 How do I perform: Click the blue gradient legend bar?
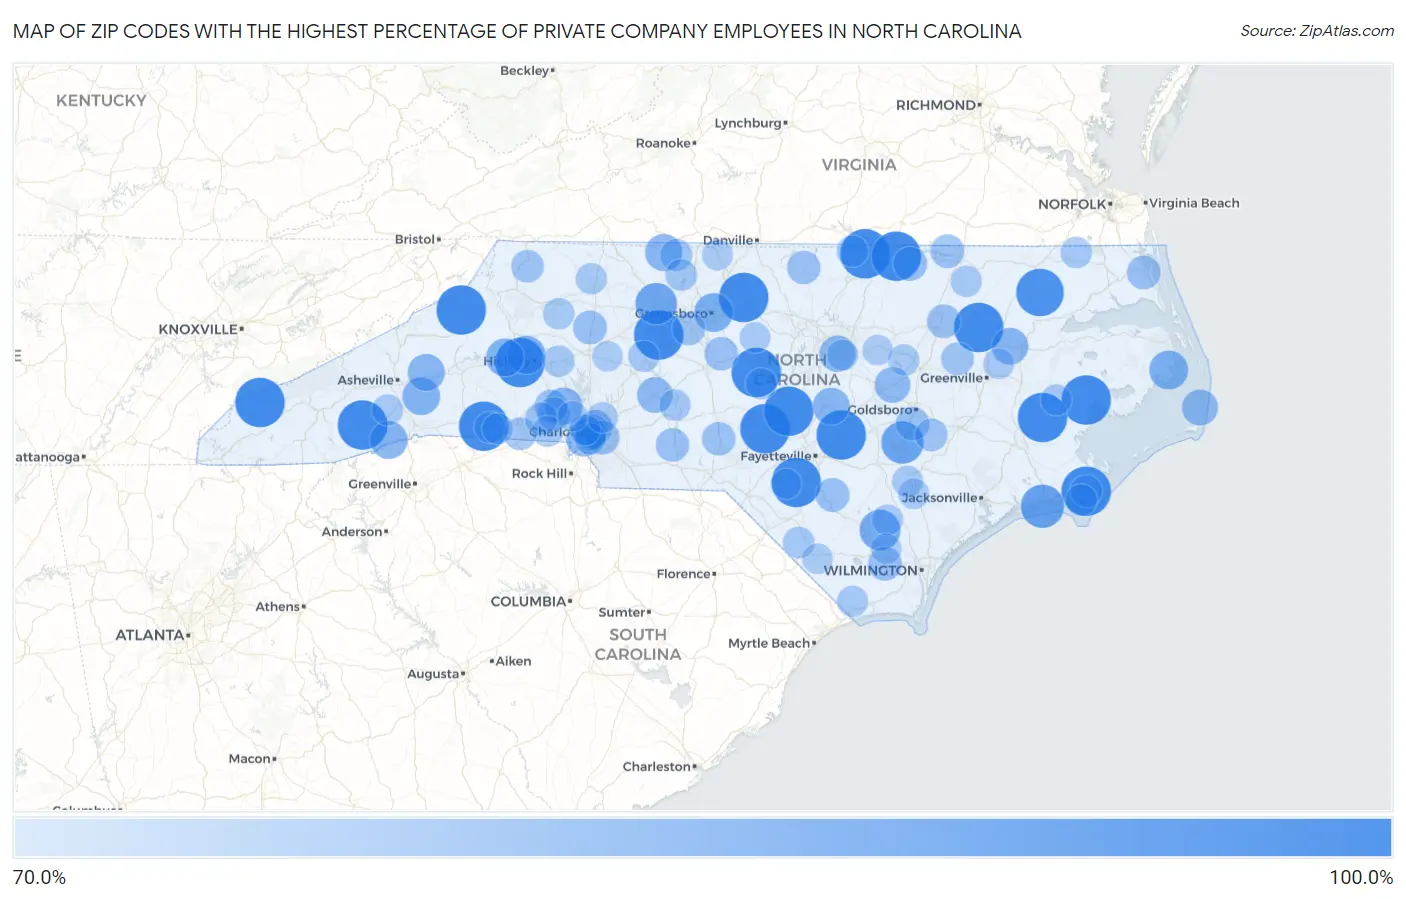(702, 838)
